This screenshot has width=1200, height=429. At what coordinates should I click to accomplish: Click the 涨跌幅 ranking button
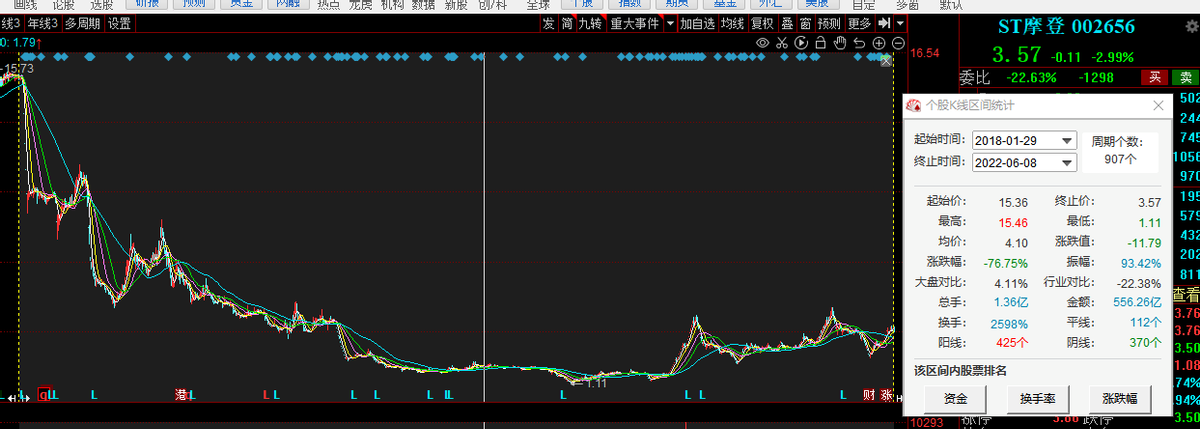[1119, 398]
